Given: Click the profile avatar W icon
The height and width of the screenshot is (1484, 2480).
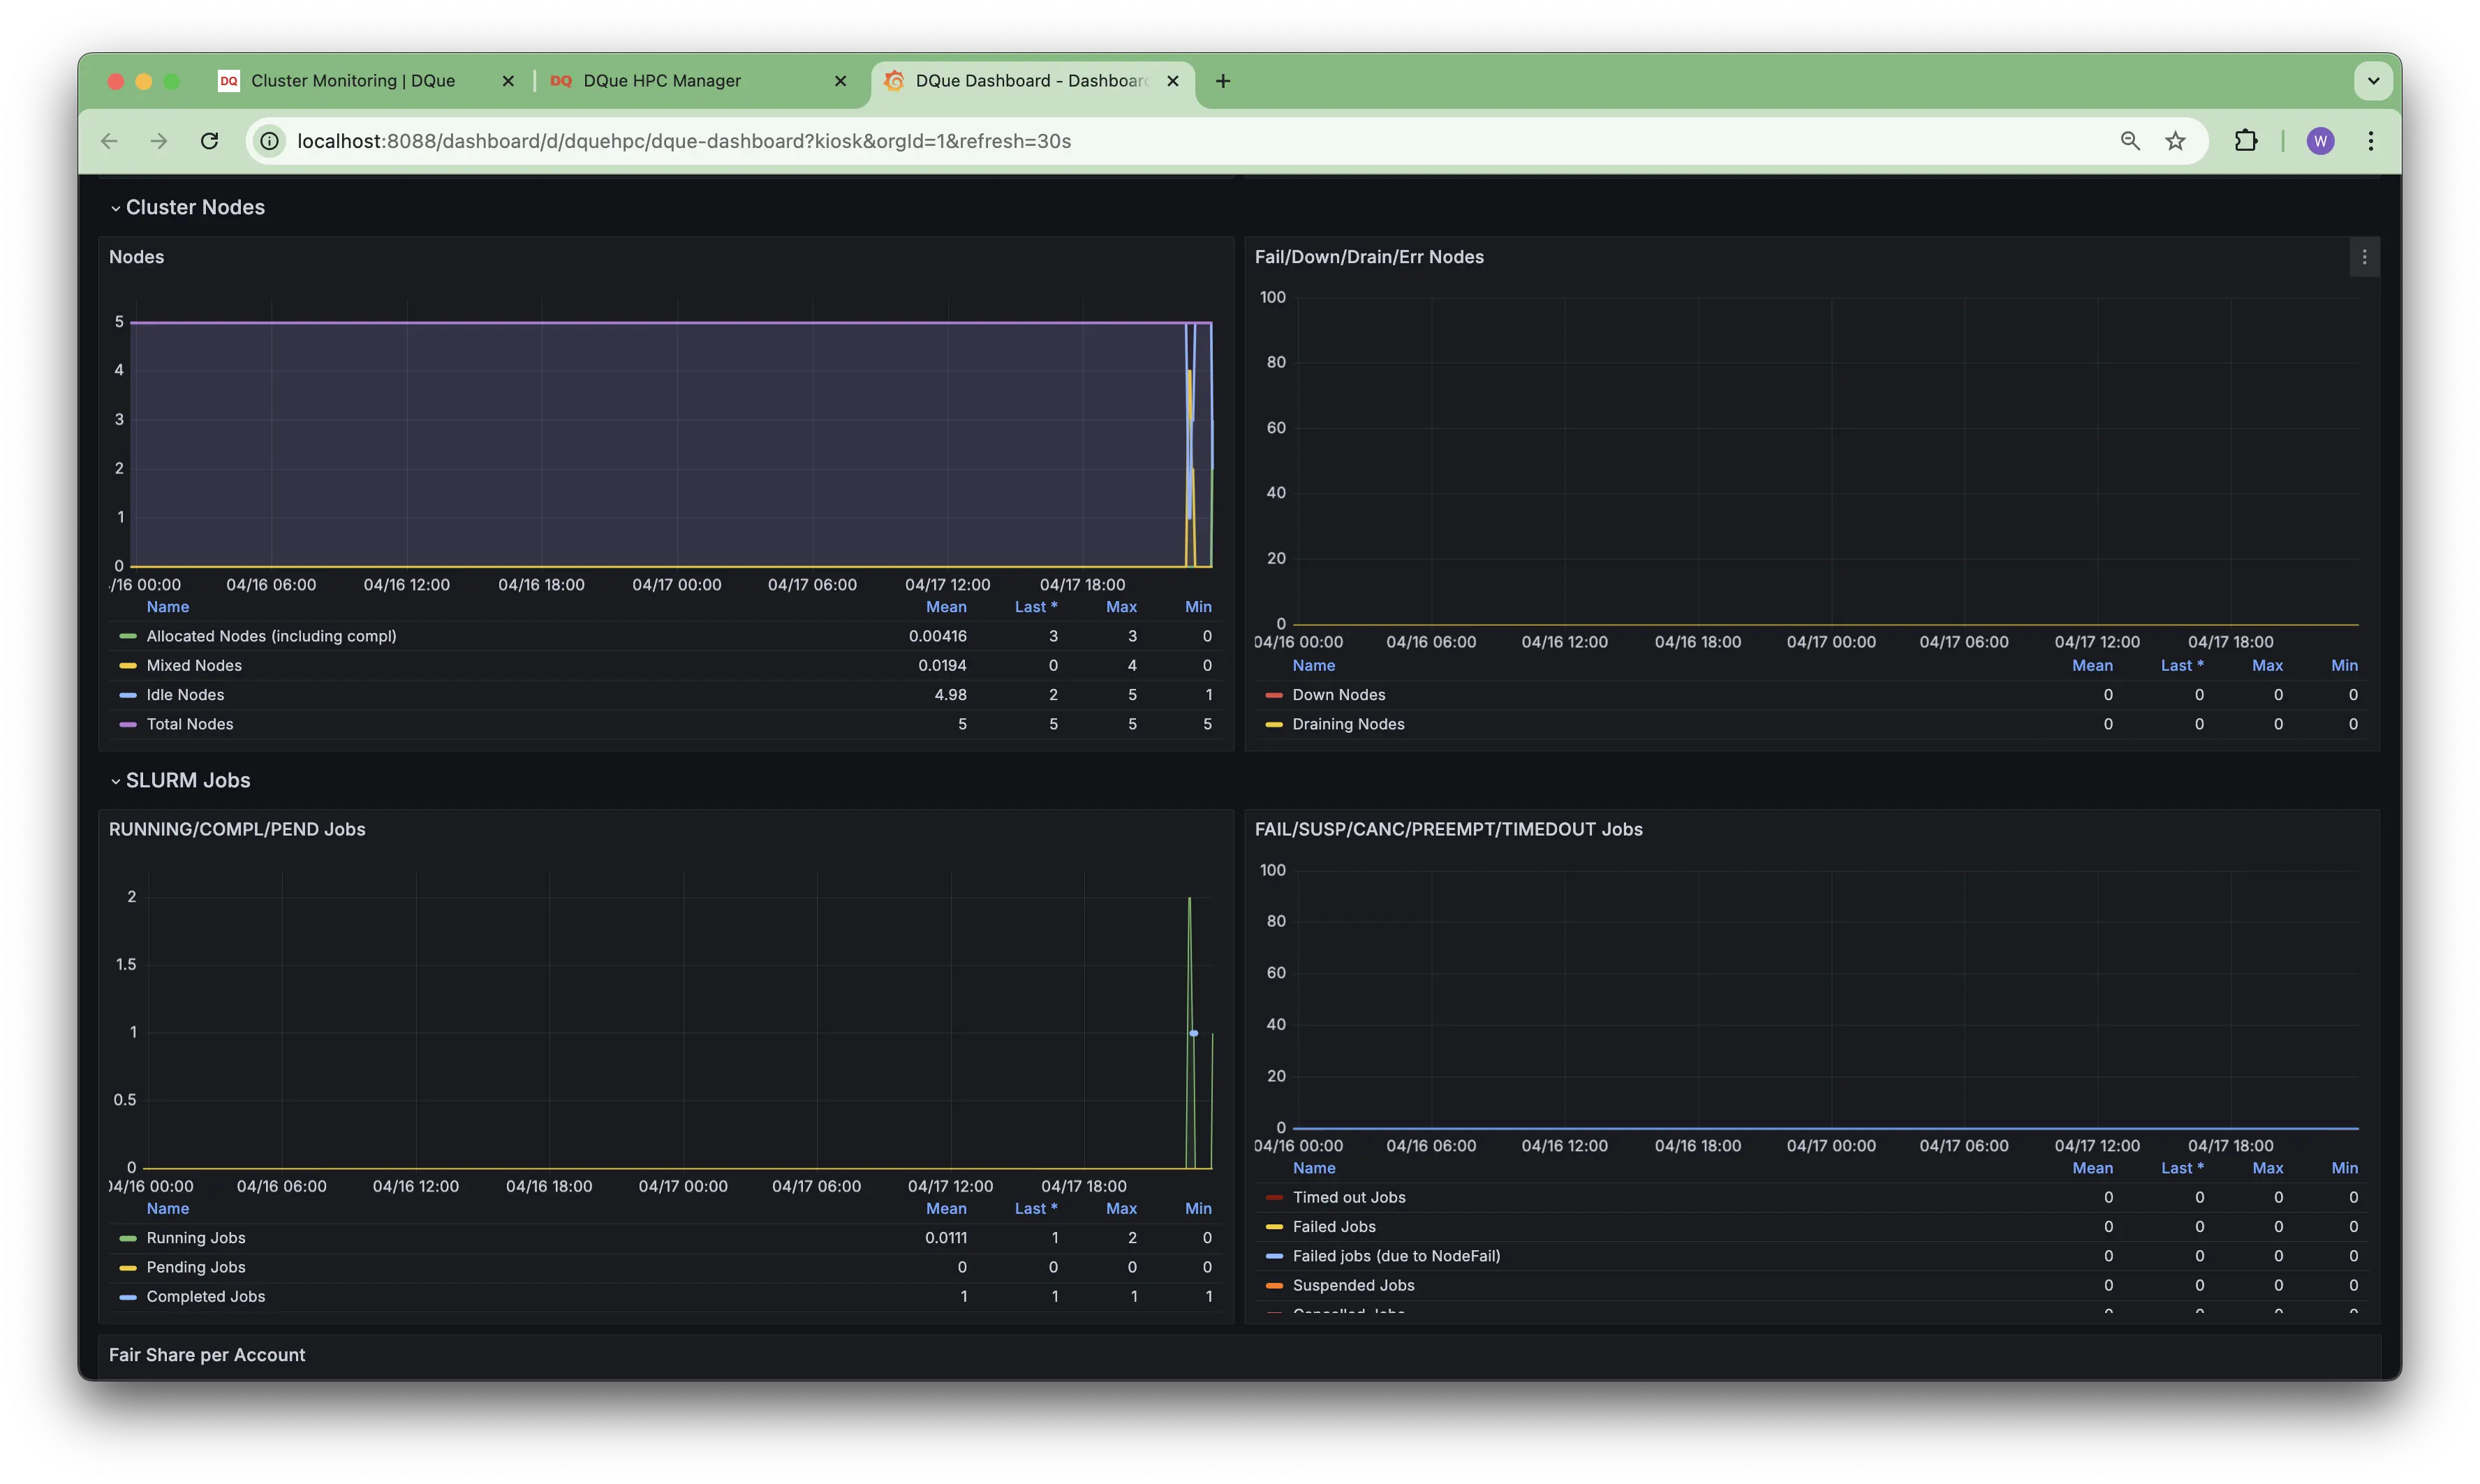Looking at the screenshot, I should (x=2320, y=141).
